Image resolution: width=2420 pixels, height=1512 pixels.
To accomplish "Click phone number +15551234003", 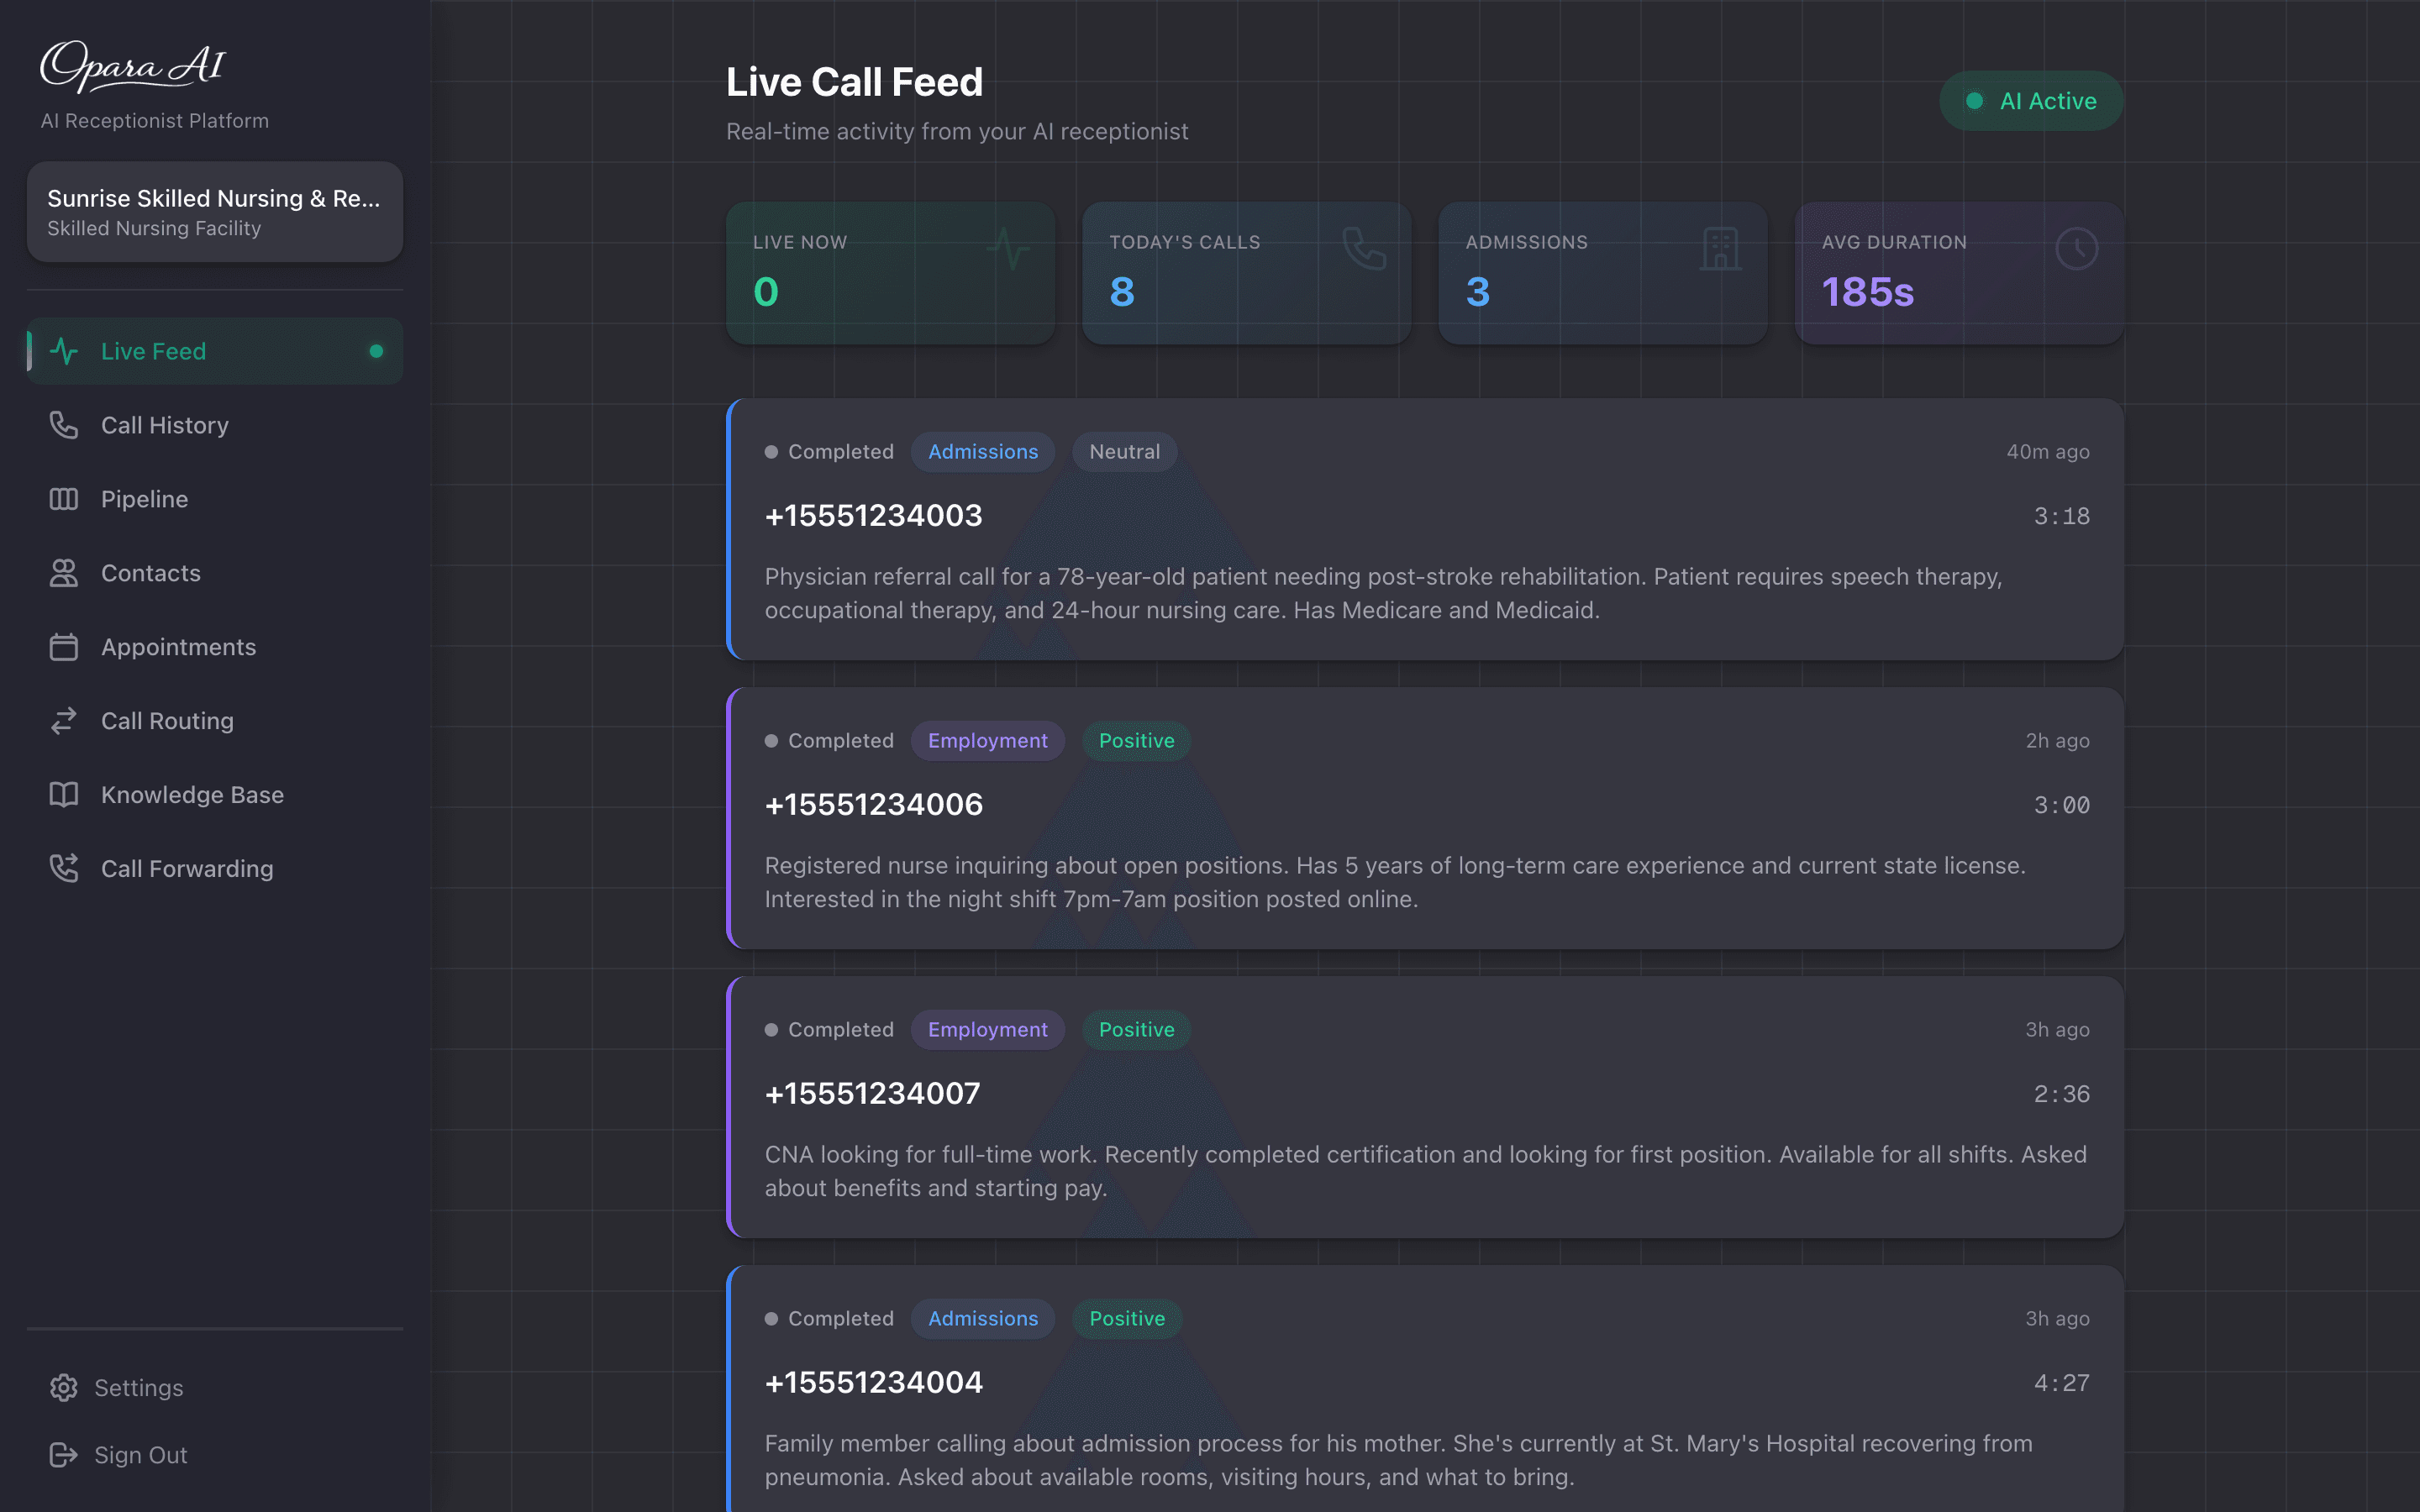I will 873,516.
